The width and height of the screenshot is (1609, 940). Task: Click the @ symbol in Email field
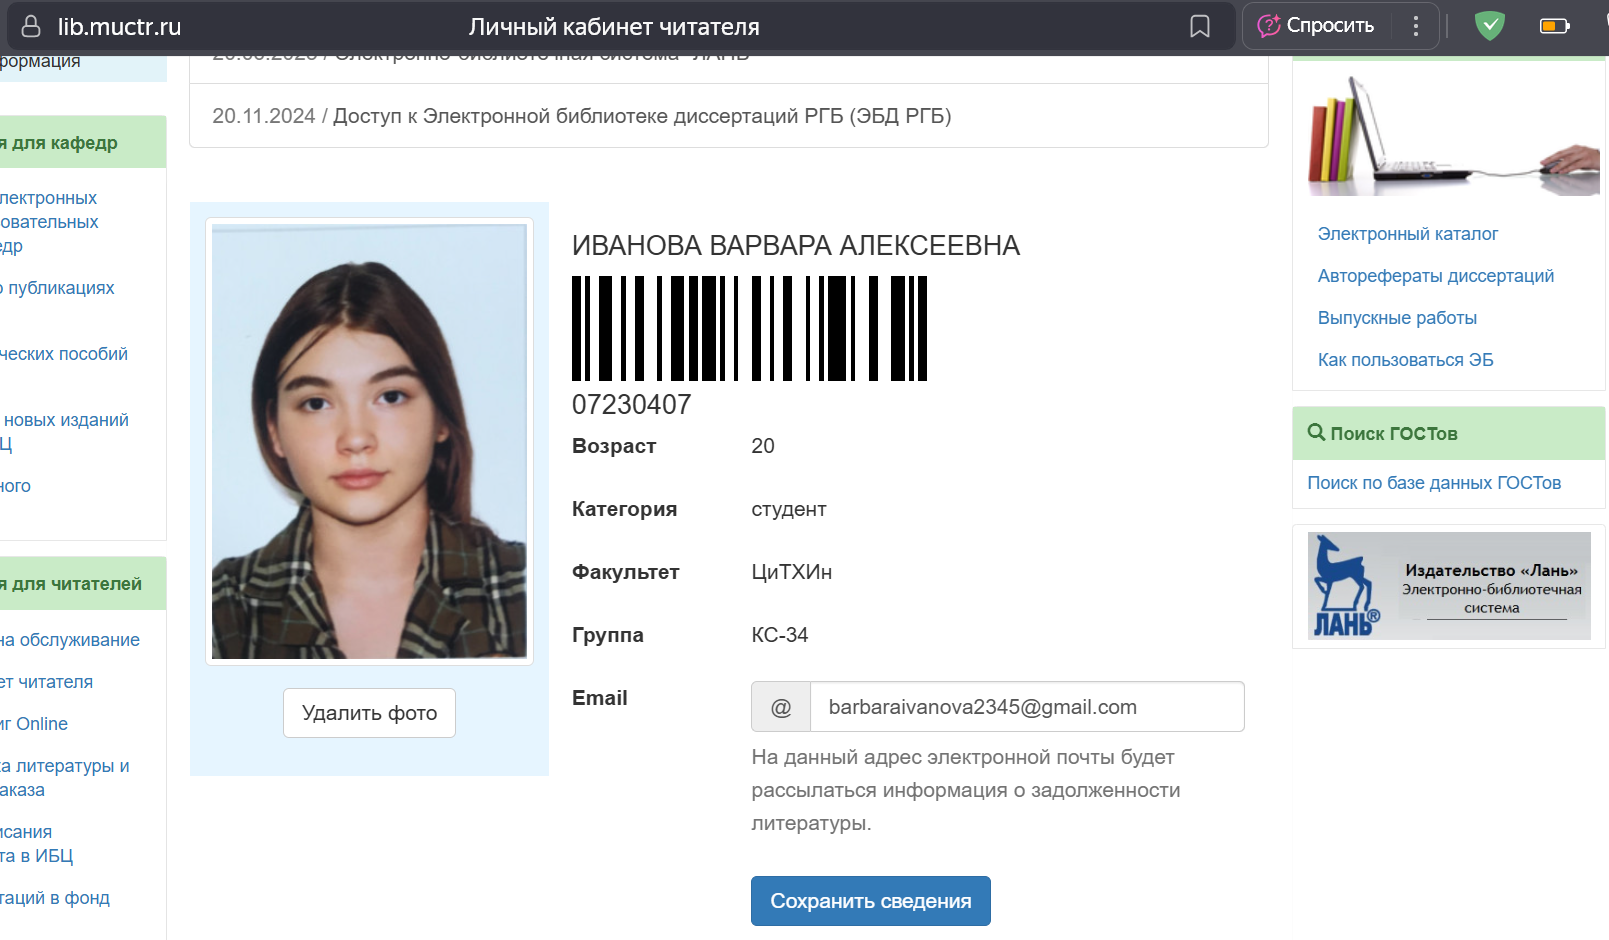(780, 707)
